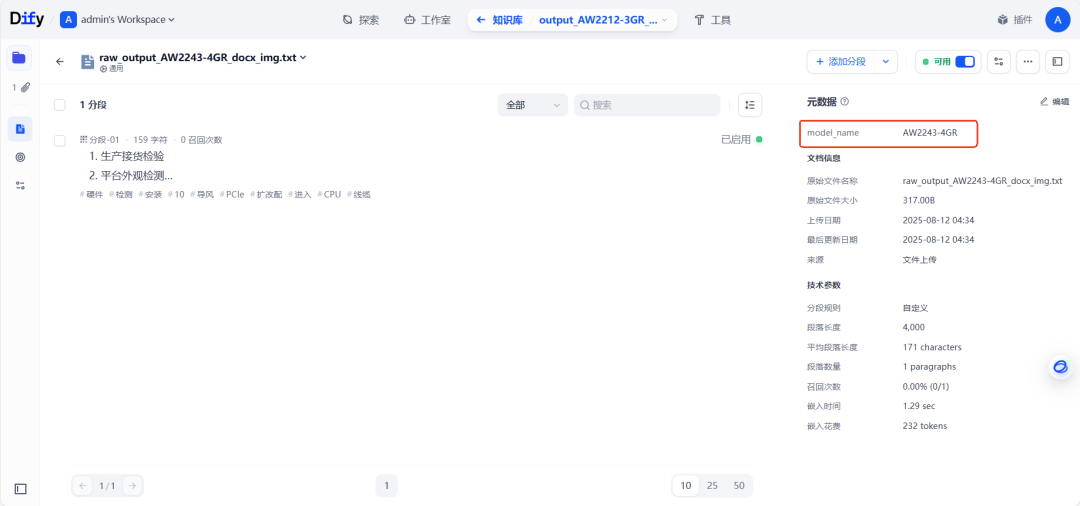The image size is (1080, 506).
Task: Collapse the left sidebar panel
Action: tap(21, 489)
